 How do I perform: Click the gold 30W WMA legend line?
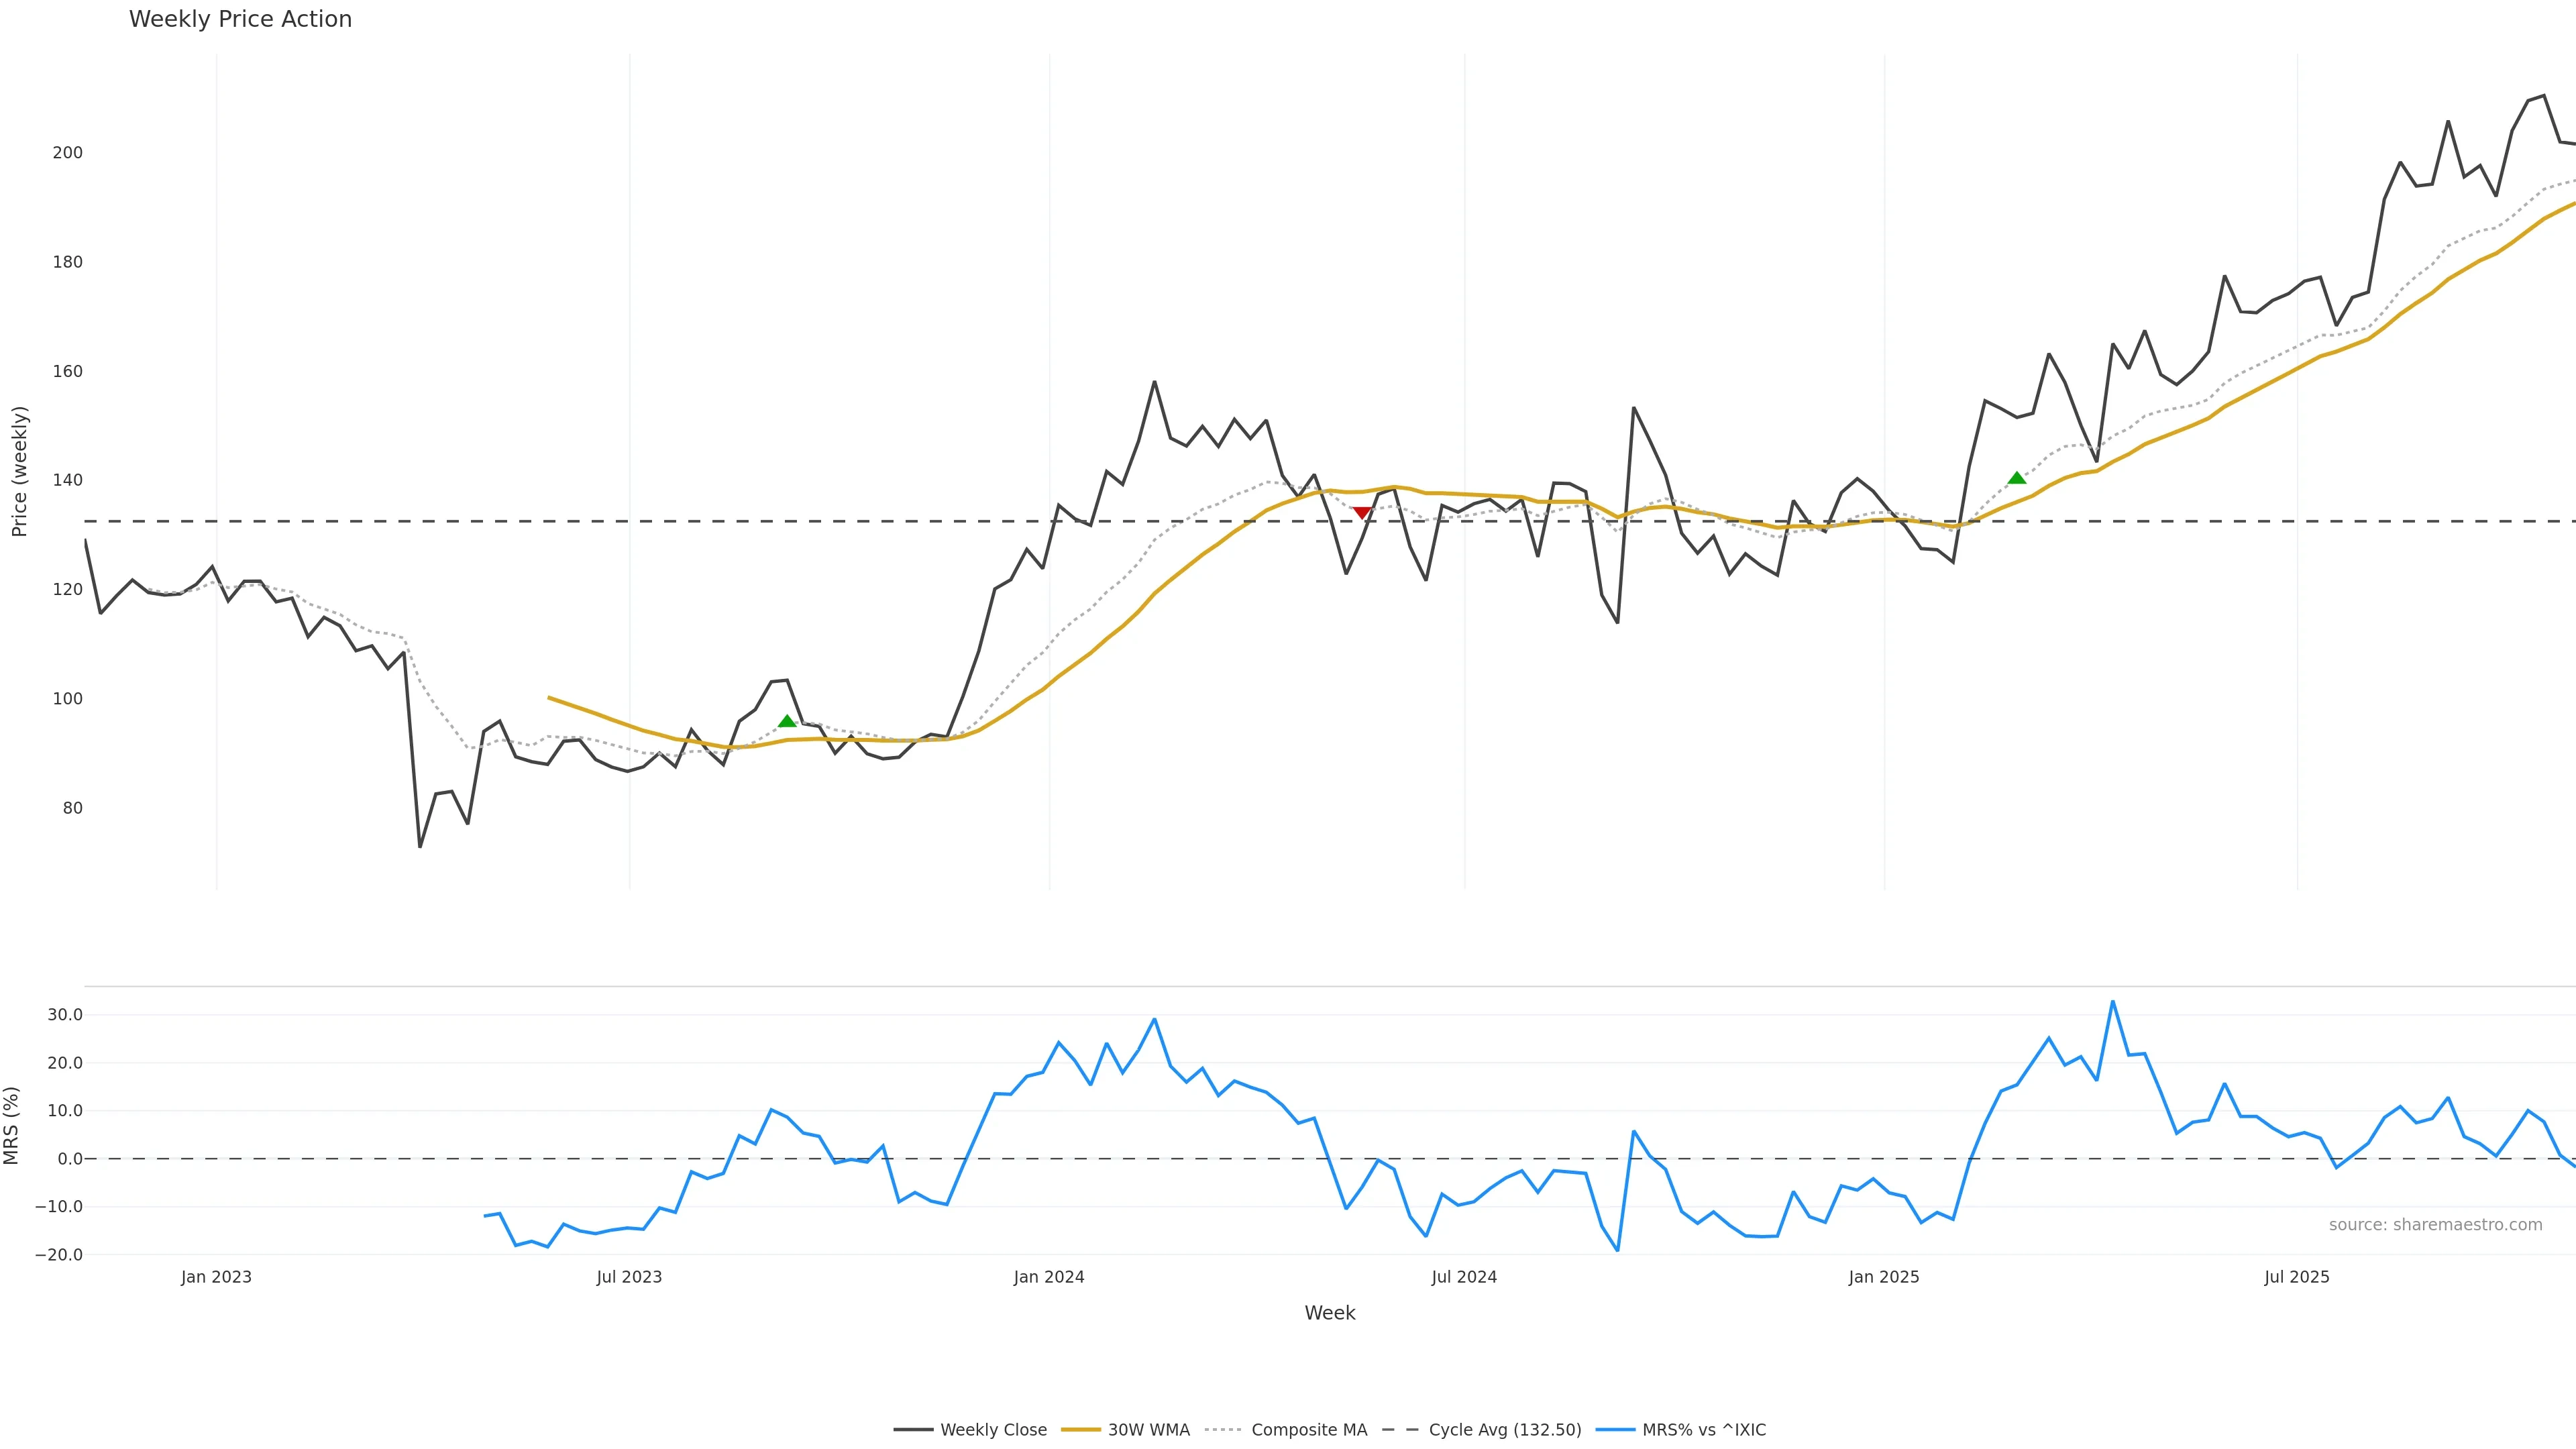click(x=1080, y=1430)
